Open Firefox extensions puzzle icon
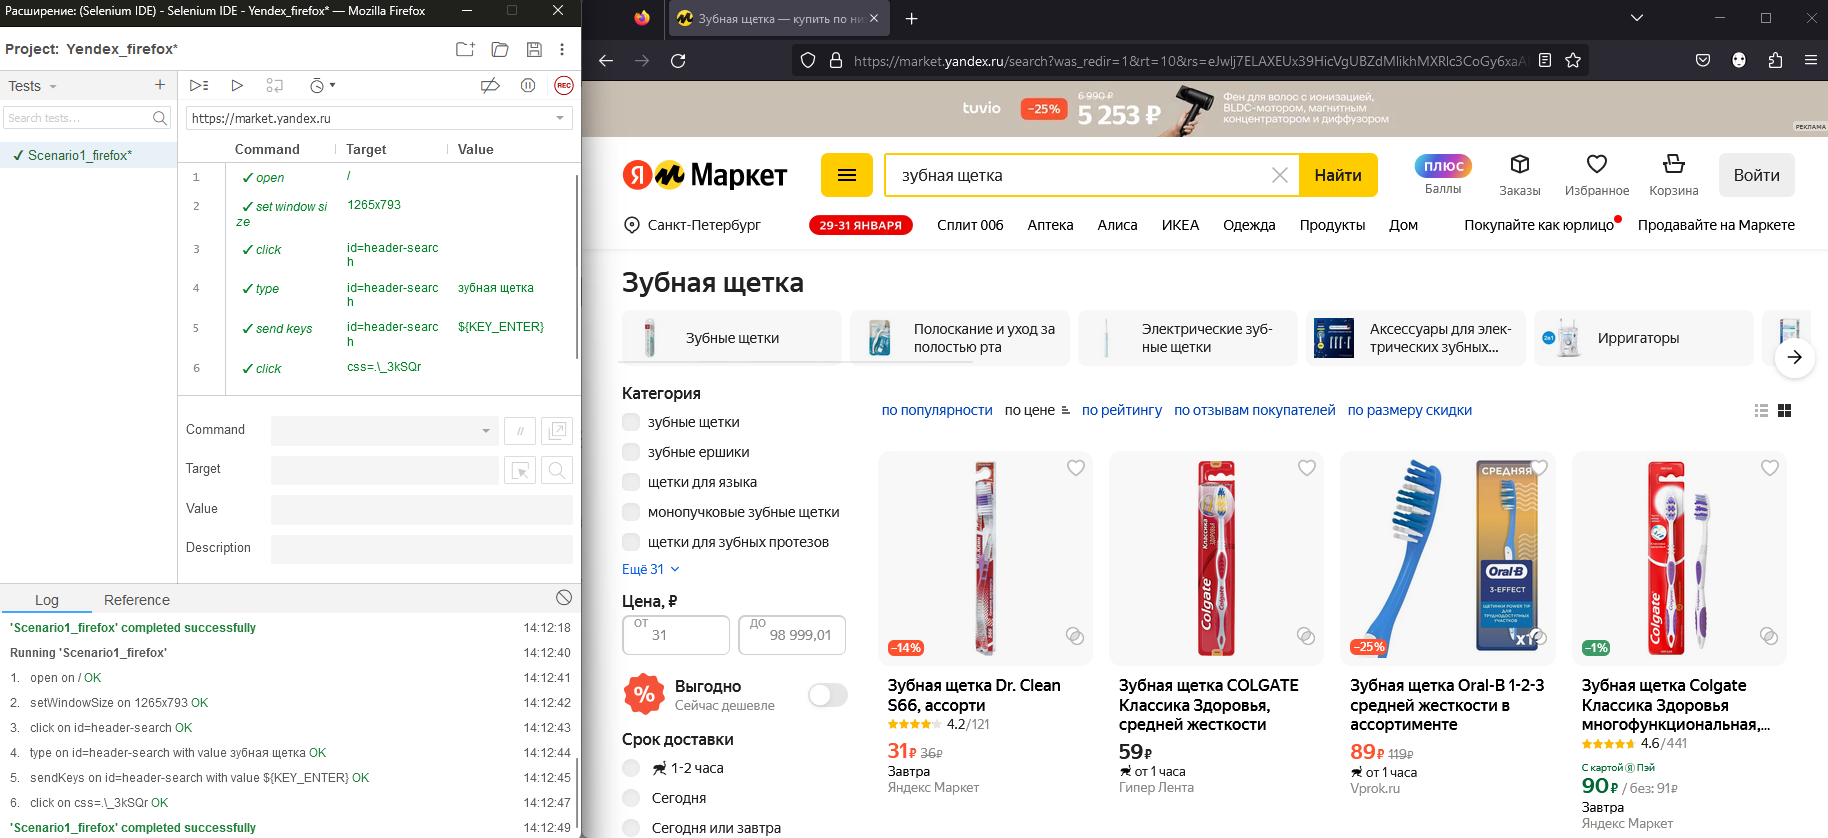 [1775, 61]
